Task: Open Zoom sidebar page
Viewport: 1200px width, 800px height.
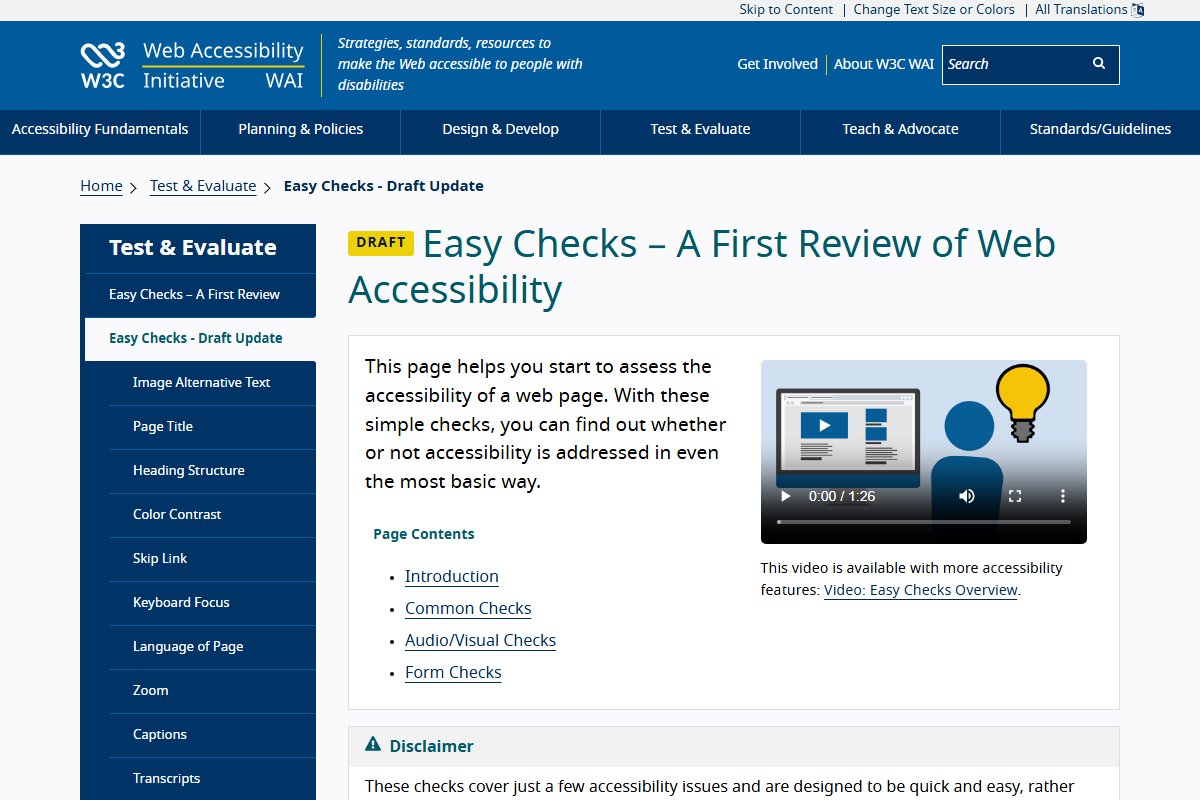Action: click(212, 691)
